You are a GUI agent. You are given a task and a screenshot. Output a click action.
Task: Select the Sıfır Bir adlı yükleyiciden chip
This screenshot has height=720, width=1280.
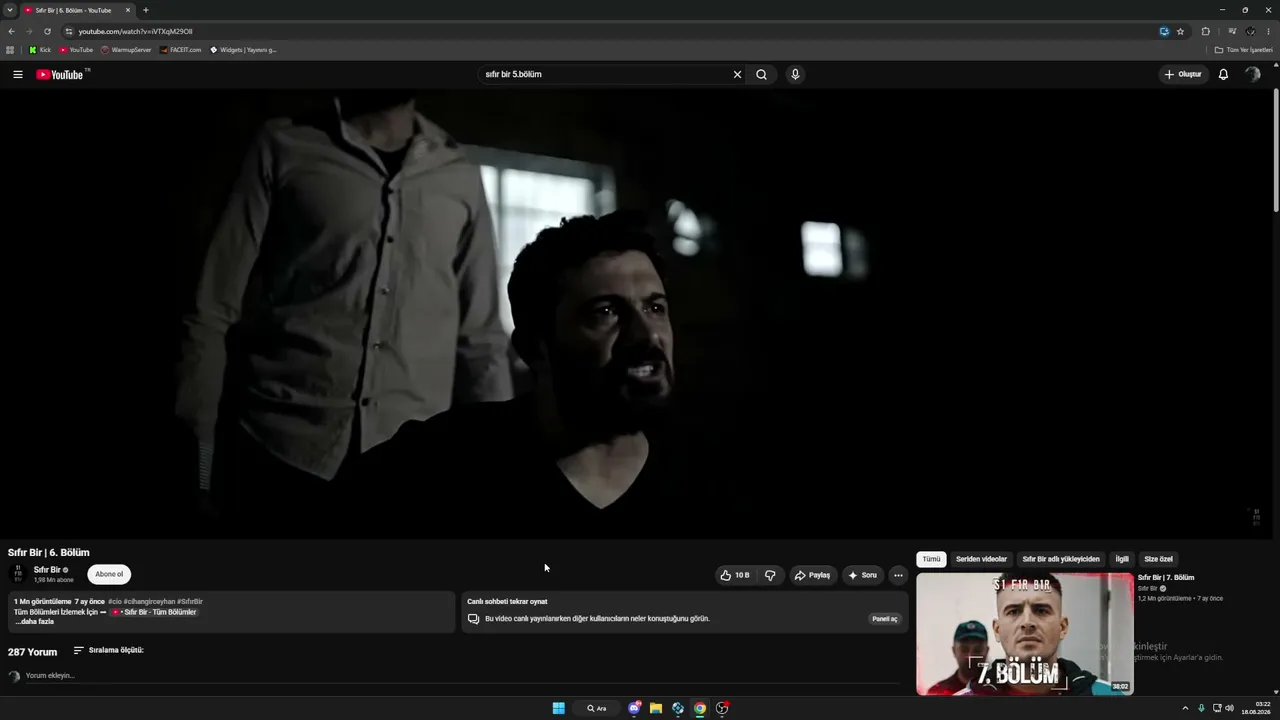click(x=1061, y=559)
